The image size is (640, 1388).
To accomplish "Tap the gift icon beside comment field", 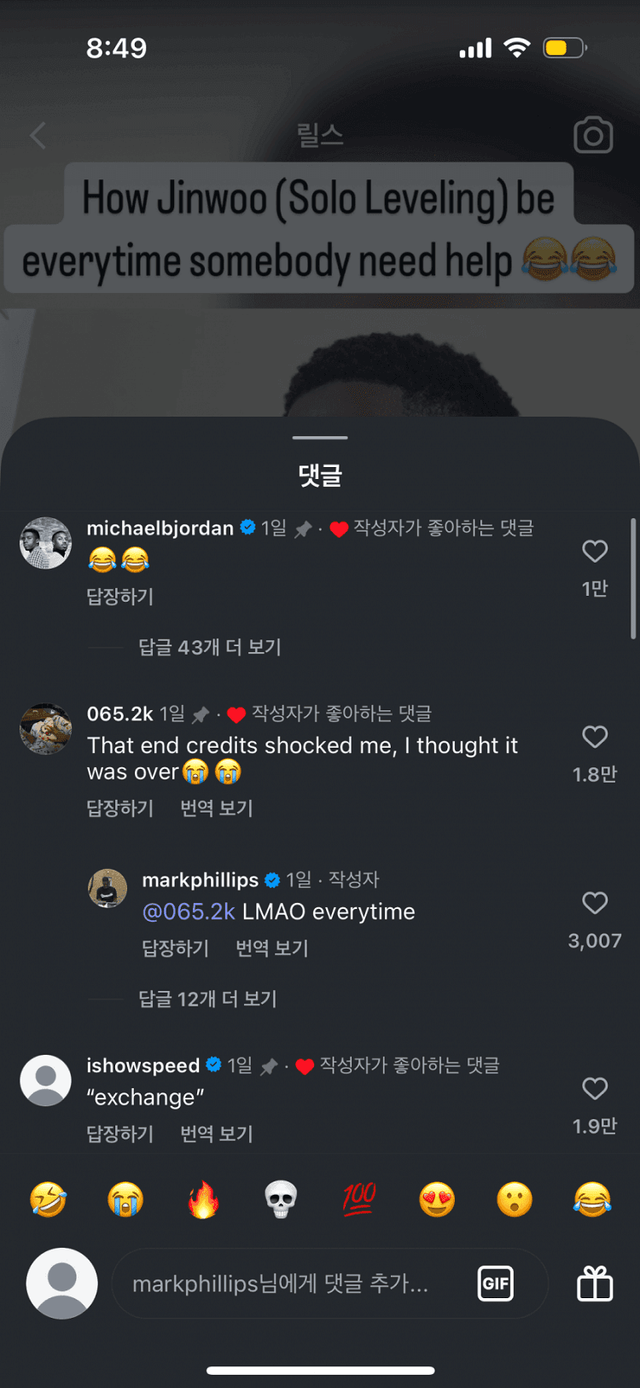I will (x=595, y=1284).
